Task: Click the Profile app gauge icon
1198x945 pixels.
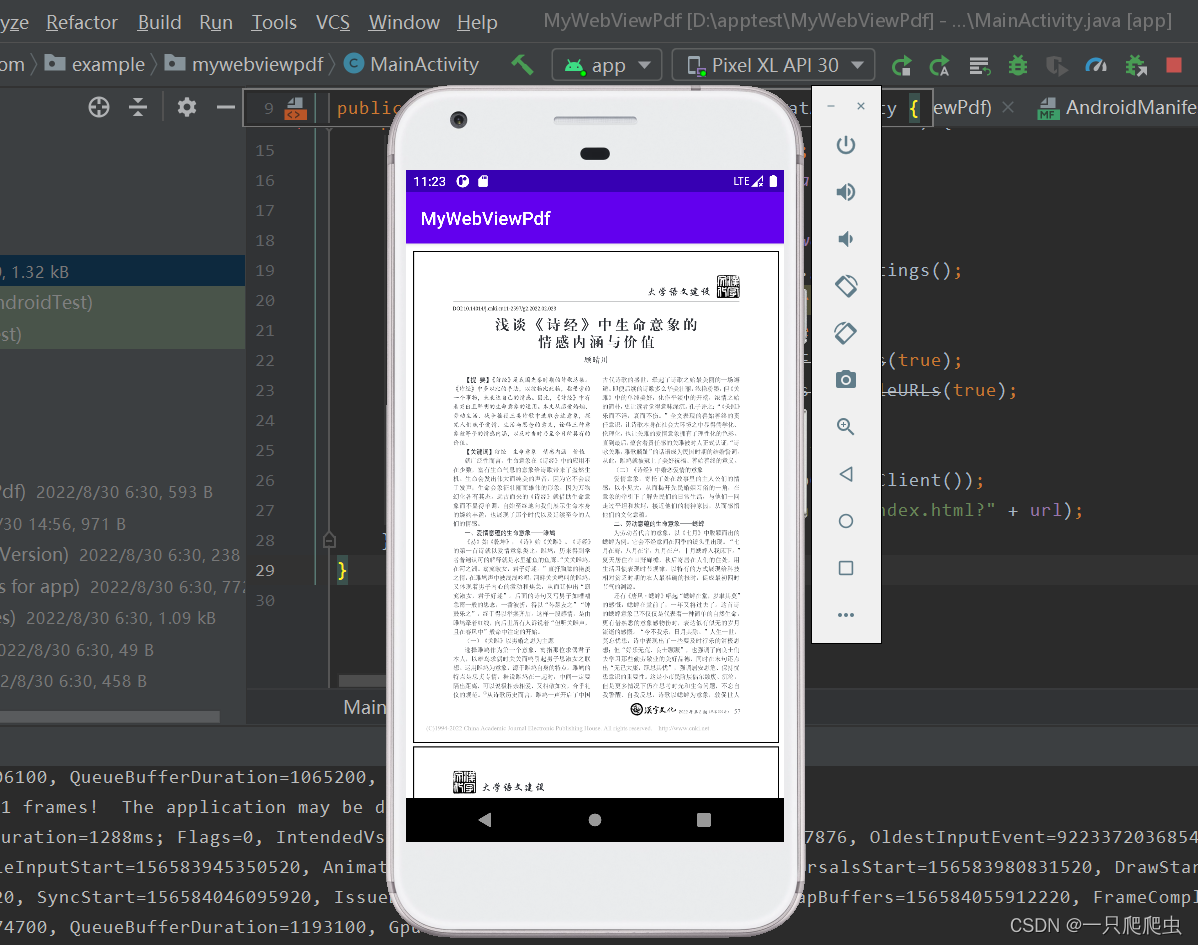Action: click(x=1096, y=66)
